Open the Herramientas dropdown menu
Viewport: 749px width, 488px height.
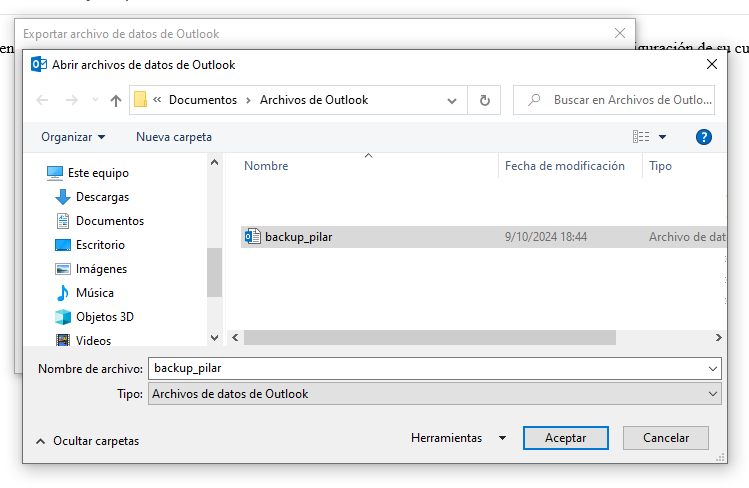click(458, 438)
